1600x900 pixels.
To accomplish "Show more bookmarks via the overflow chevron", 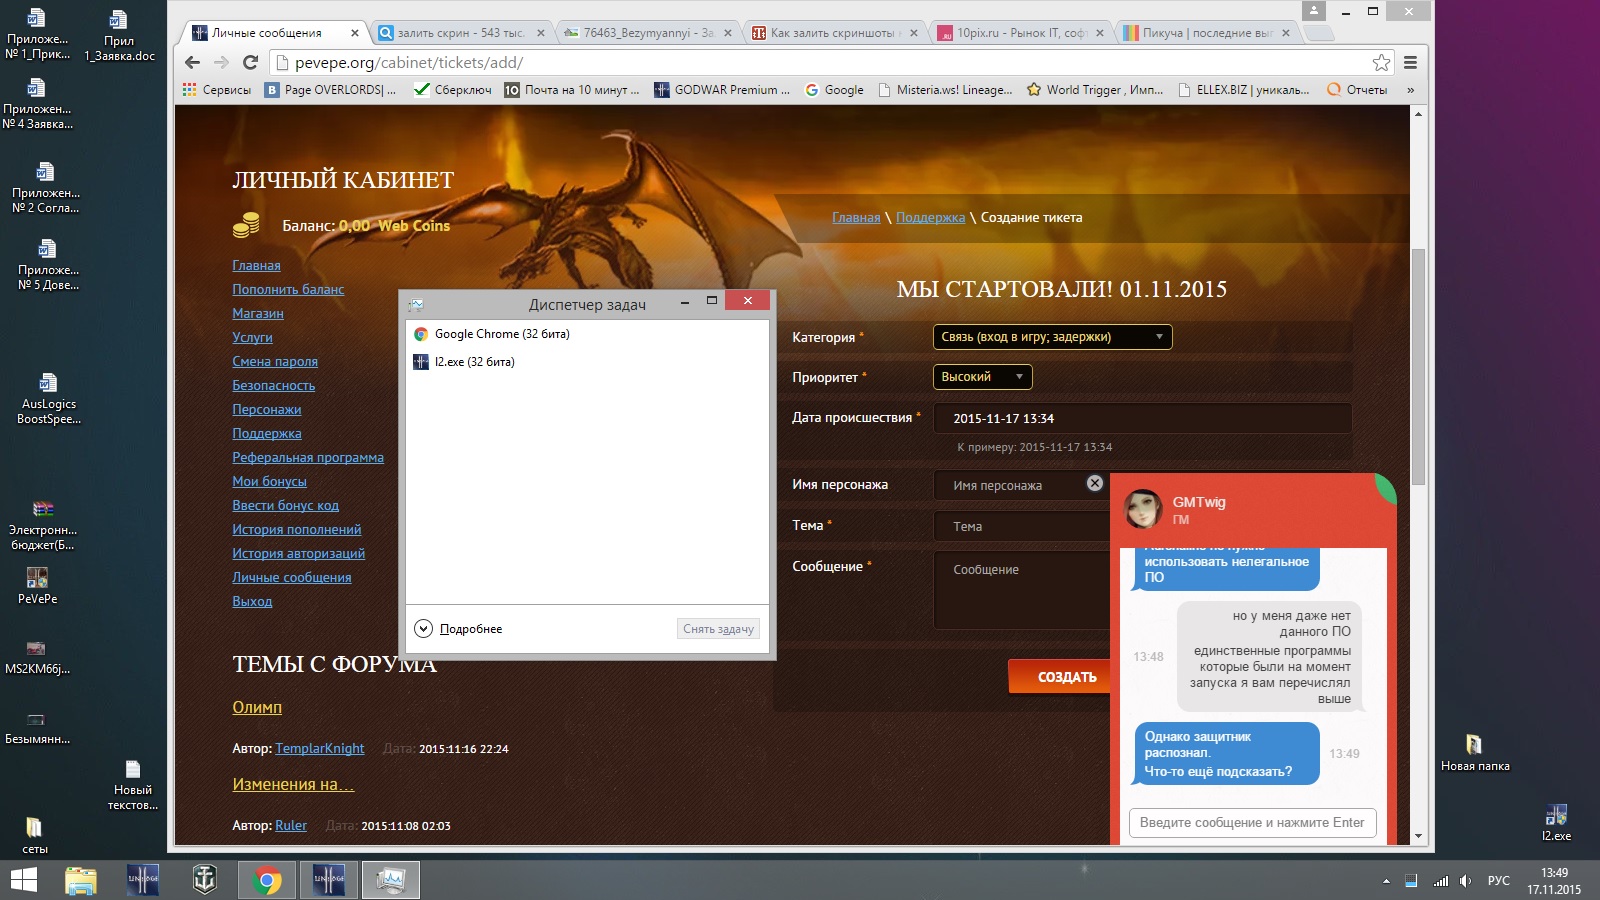I will point(1410,89).
